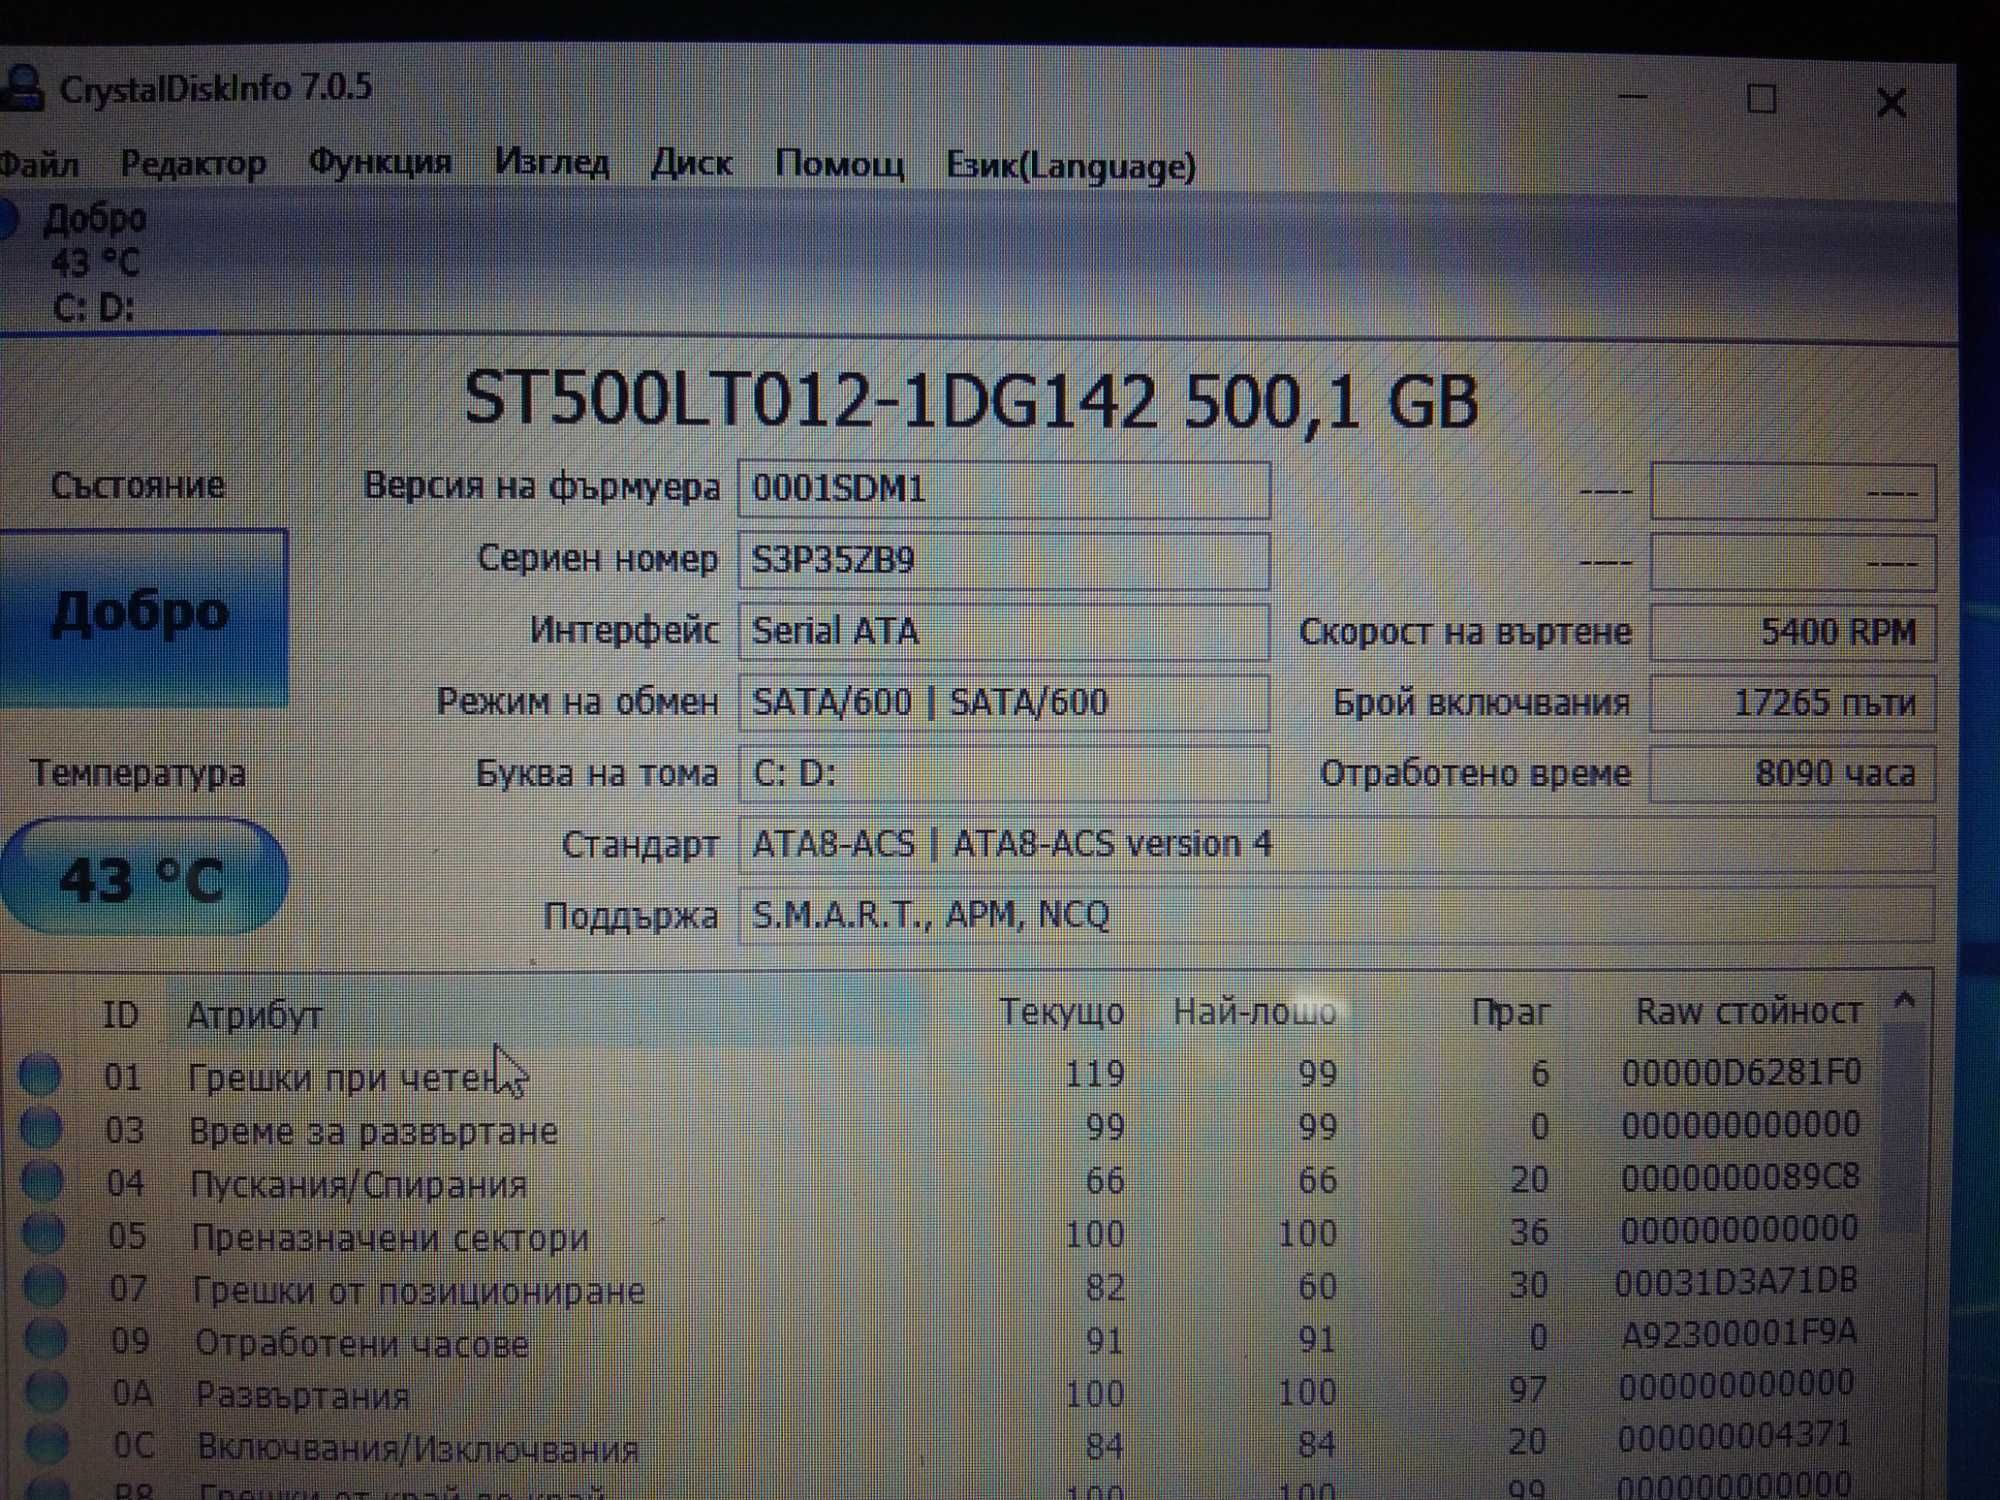Click the status circle for attribute 05
The height and width of the screenshot is (1500, 2000).
(44, 1234)
